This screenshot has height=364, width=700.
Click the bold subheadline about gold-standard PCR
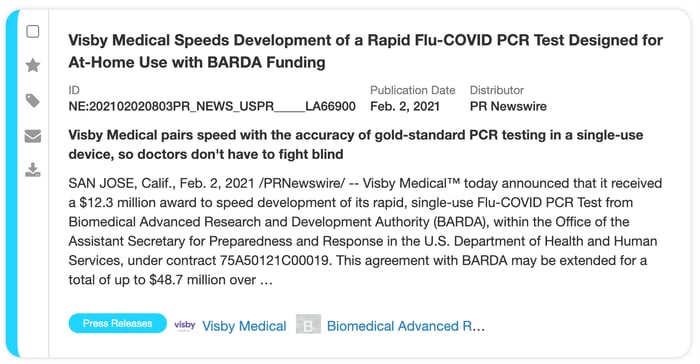click(x=356, y=145)
